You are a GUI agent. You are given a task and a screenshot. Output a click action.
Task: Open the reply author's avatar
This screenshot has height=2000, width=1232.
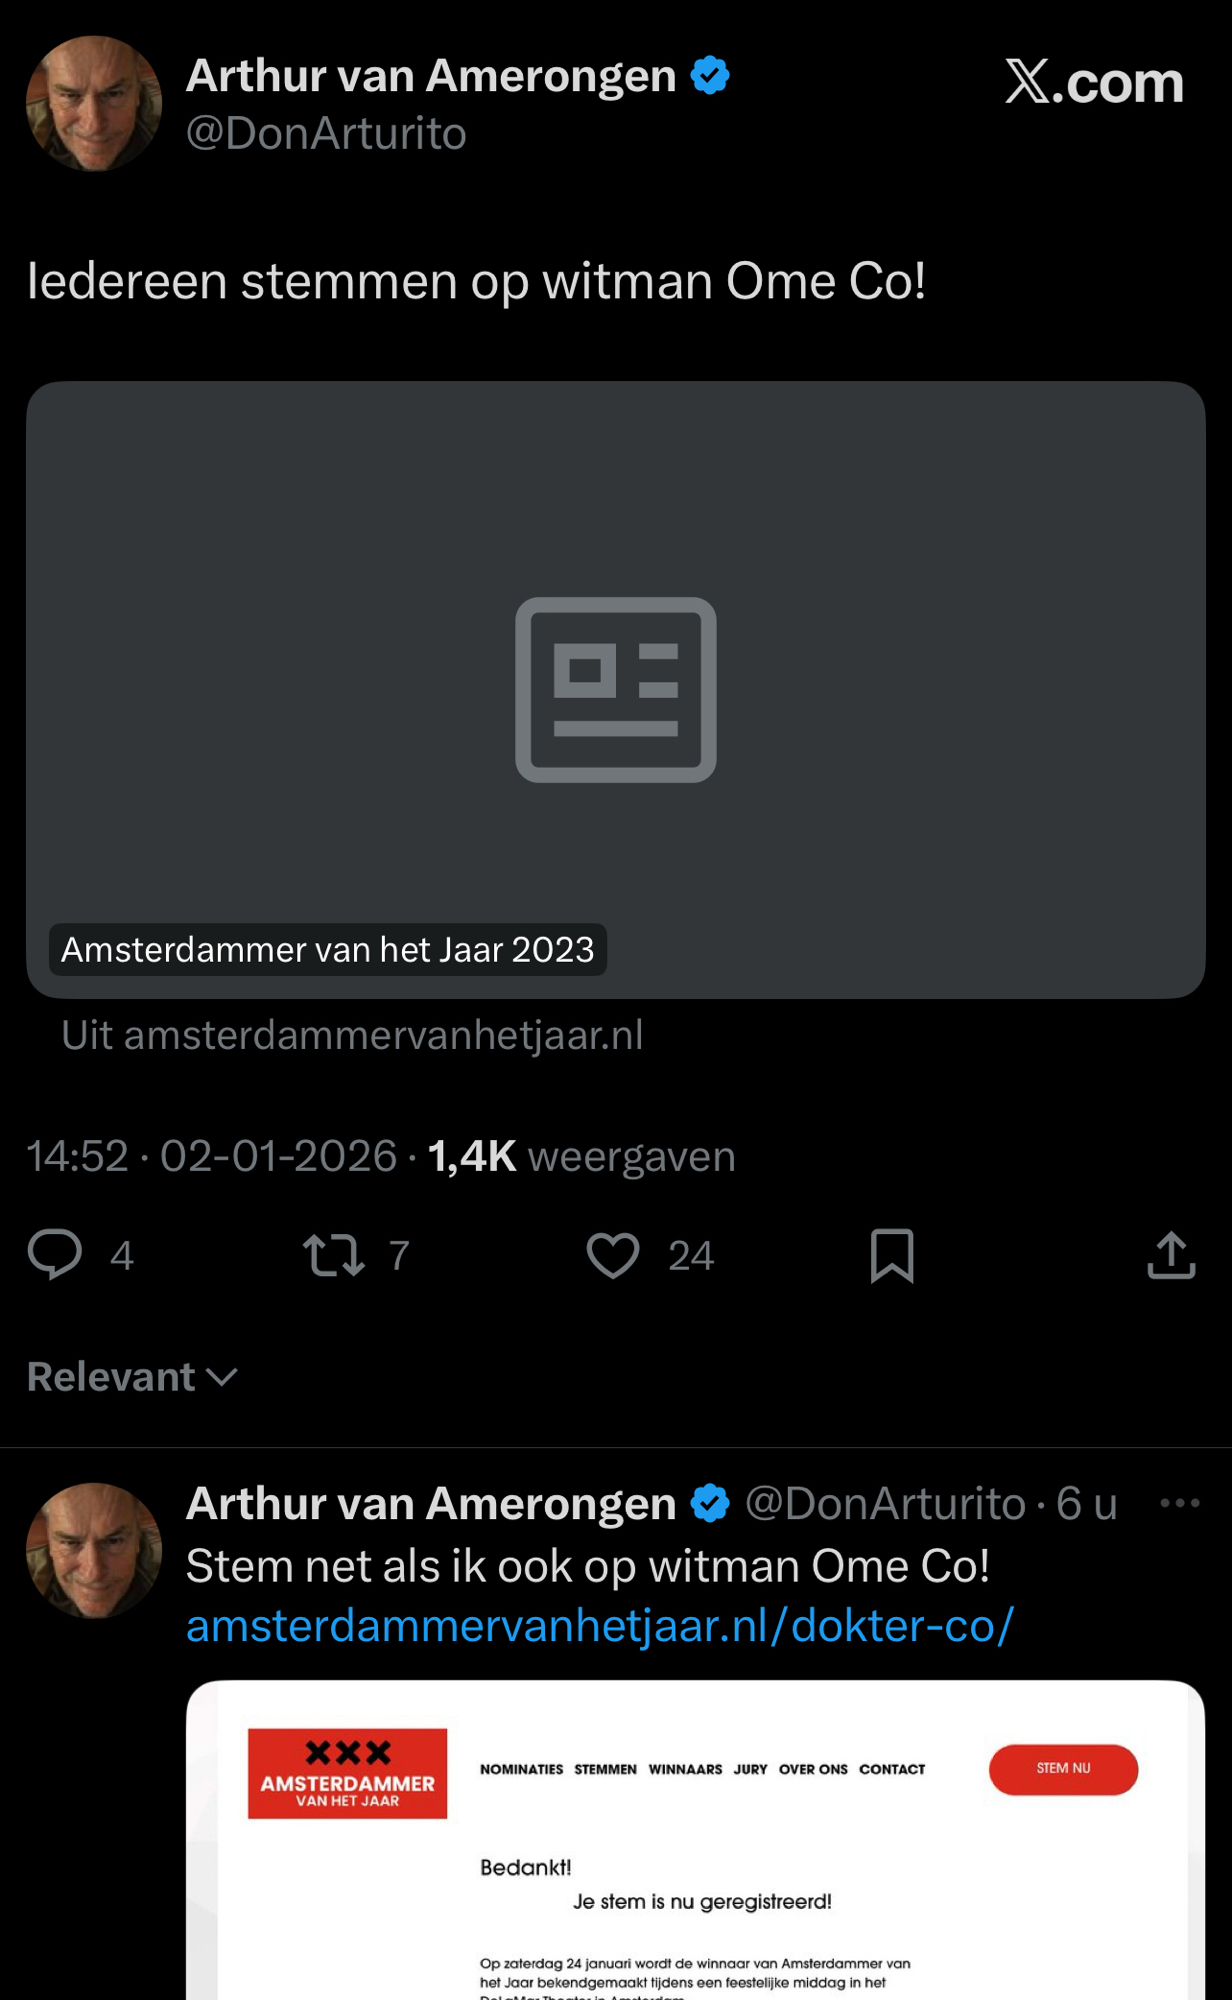pyautogui.click(x=94, y=1550)
